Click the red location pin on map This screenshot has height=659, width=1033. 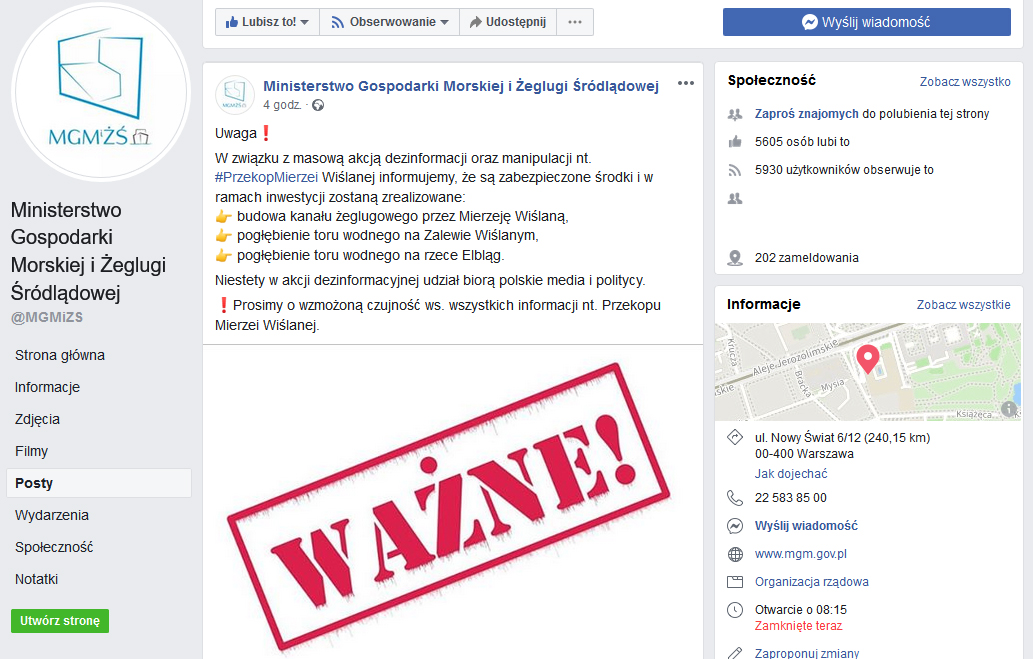pos(868,360)
